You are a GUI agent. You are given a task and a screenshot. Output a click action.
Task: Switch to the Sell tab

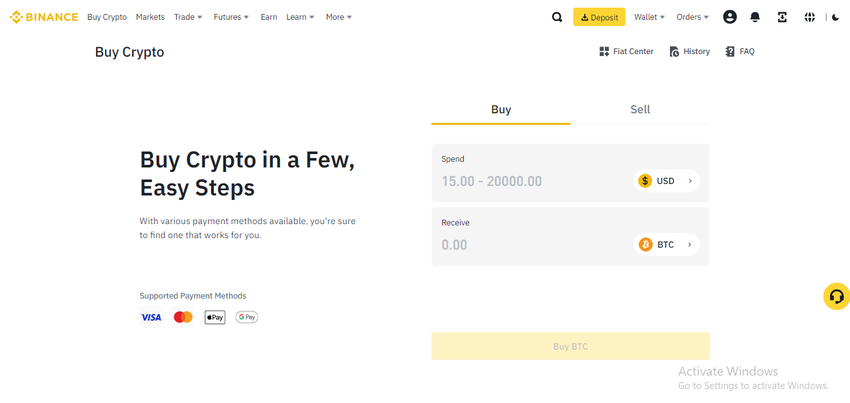[640, 110]
